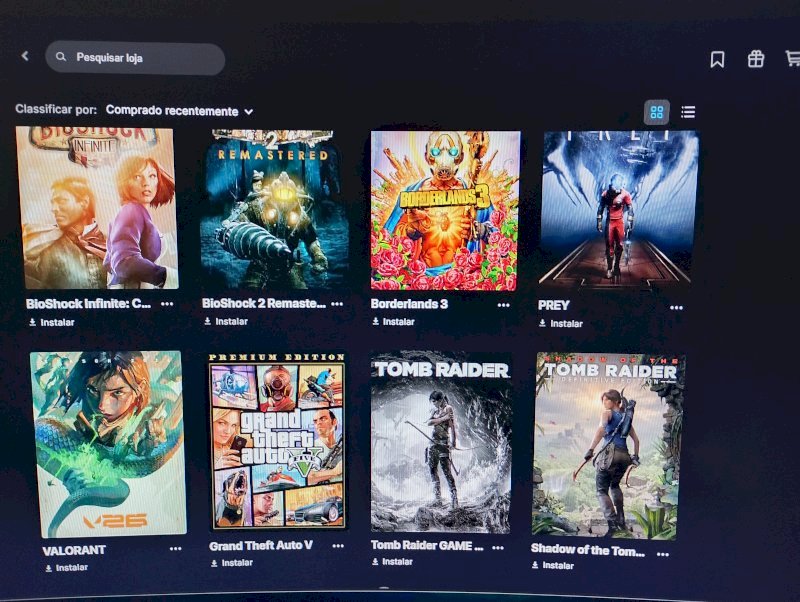Screen dimensions: 800x602
Task: Install VALORANT via Instalar
Action: tap(66, 568)
